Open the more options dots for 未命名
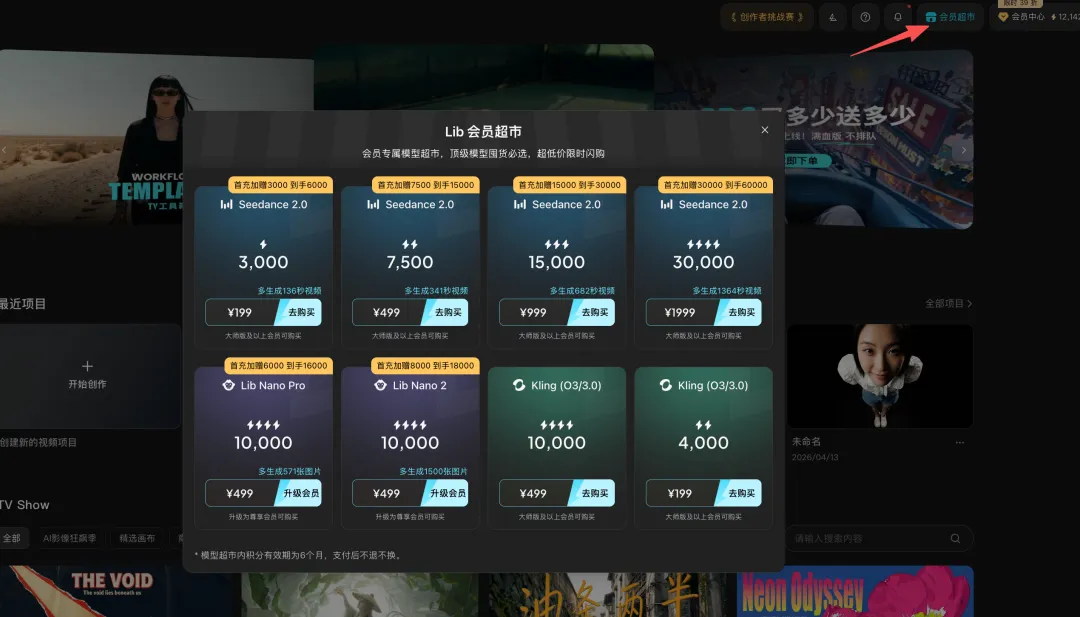Screen dimensions: 1080x617 [960, 443]
